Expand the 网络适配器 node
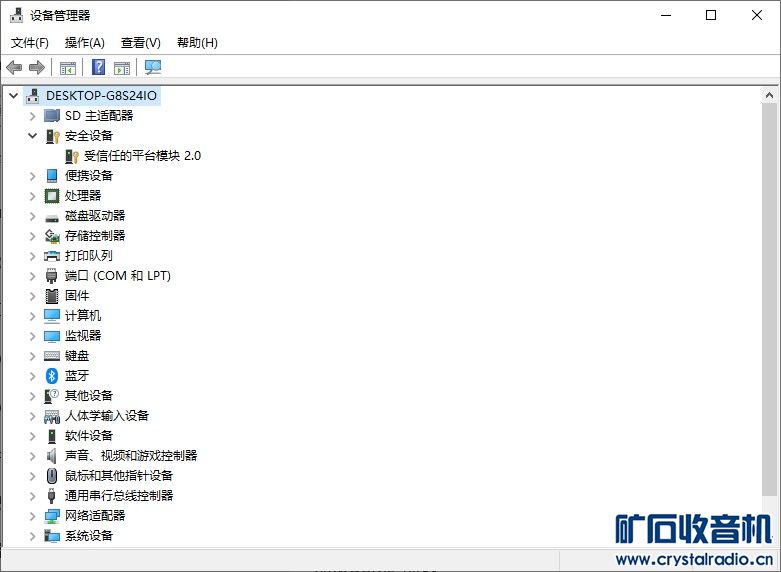Image resolution: width=781 pixels, height=572 pixels. [x=32, y=516]
